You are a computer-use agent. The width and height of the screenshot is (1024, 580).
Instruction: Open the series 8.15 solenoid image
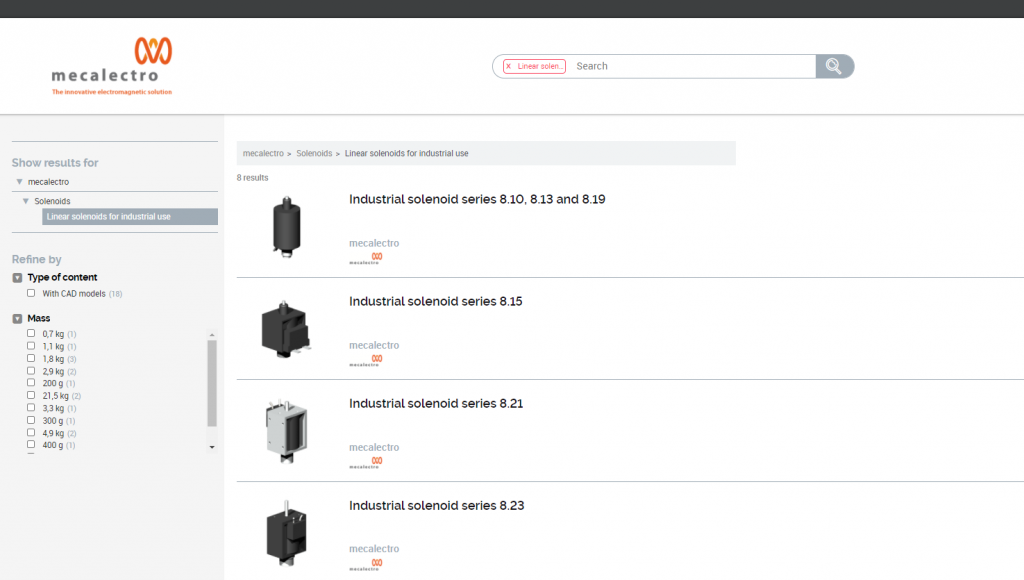287,328
